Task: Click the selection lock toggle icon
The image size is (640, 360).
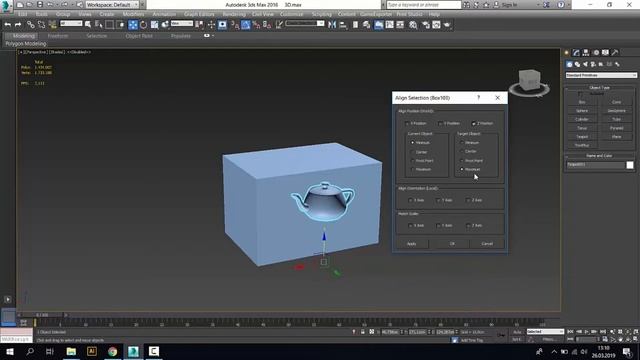Action: click(362, 332)
